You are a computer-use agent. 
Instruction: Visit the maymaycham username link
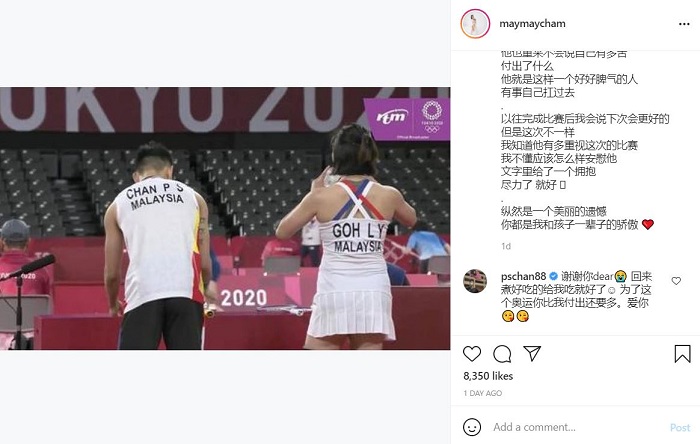(532, 24)
